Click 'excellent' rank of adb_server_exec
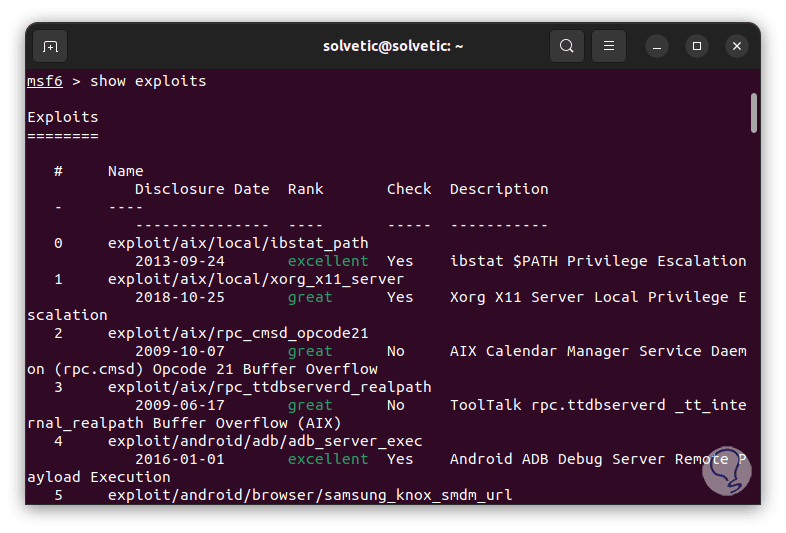Screen dimensions: 786x533 coord(328,460)
